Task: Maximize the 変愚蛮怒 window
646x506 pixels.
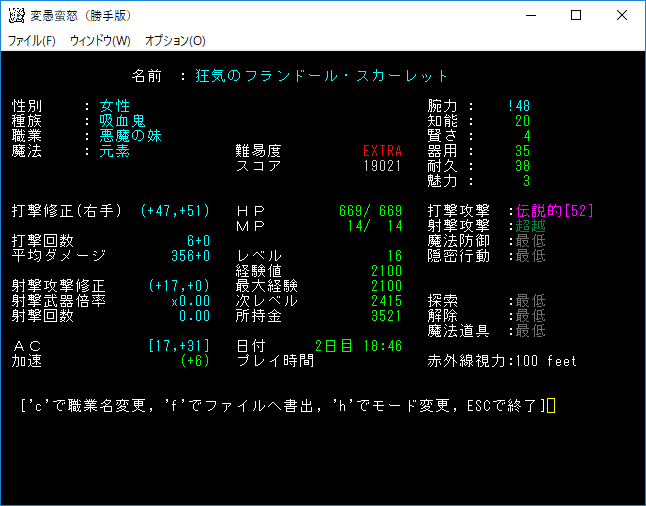Action: click(x=576, y=15)
